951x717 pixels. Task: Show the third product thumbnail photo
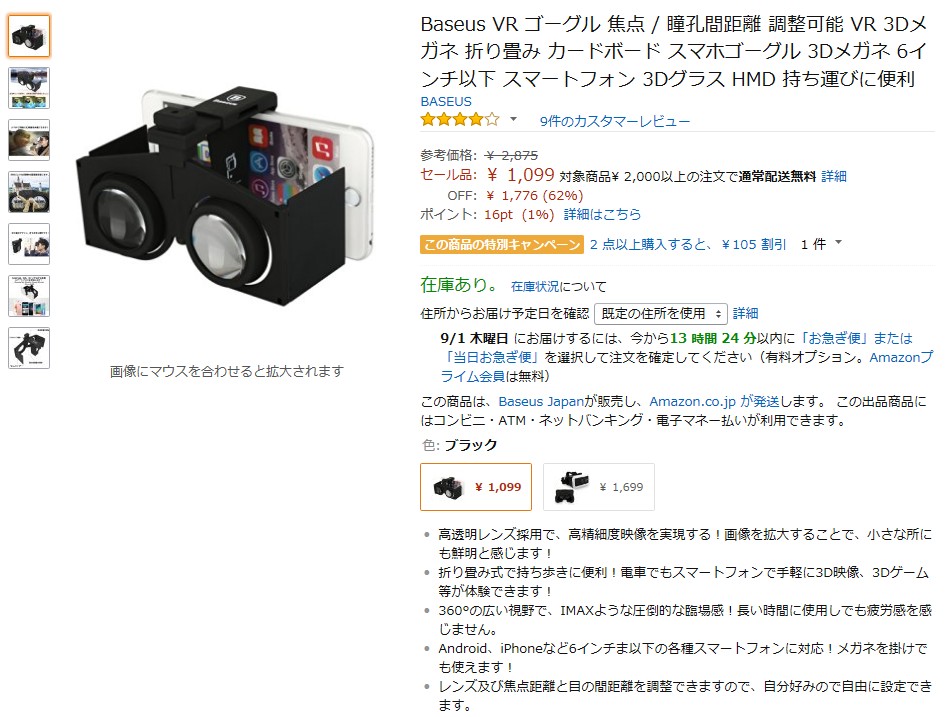tap(29, 140)
